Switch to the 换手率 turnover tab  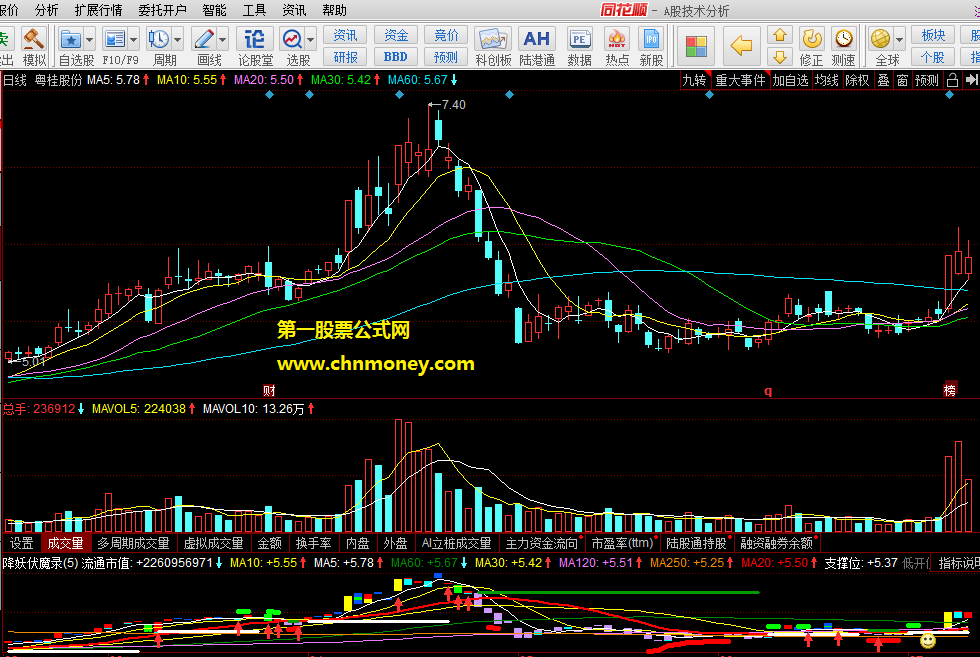click(x=313, y=543)
